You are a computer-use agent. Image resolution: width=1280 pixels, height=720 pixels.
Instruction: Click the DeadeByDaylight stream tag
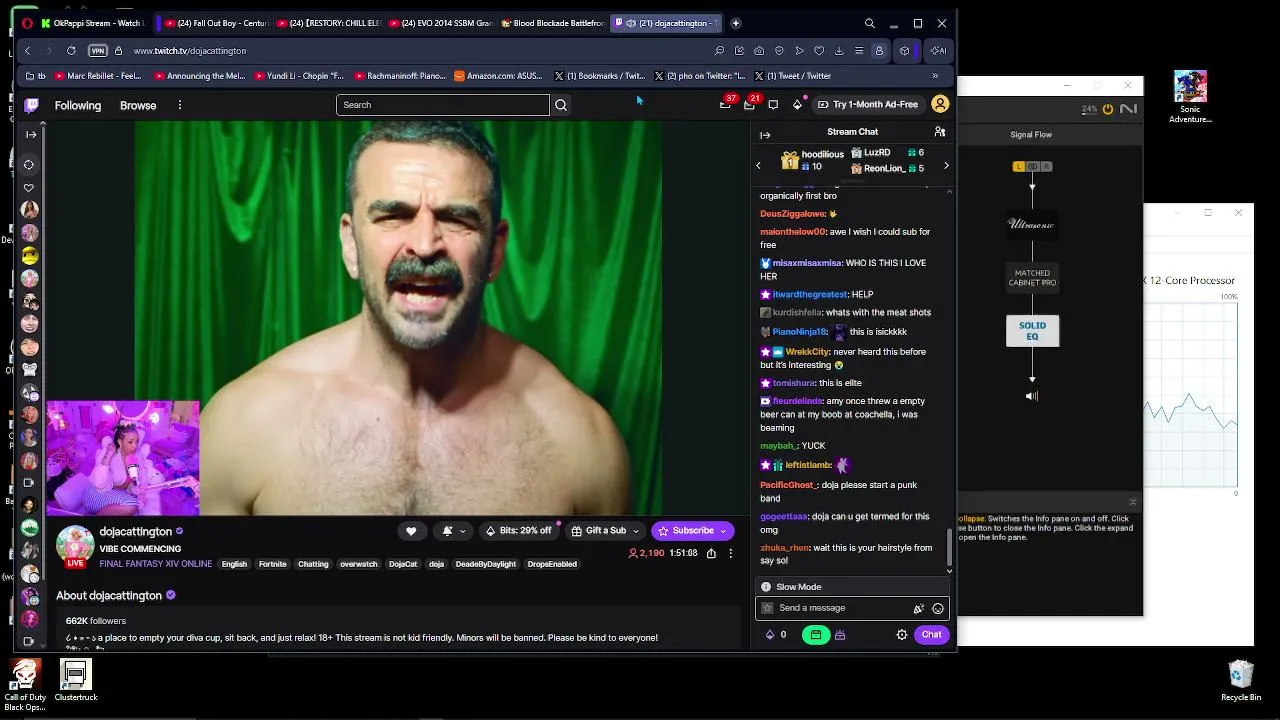click(486, 564)
